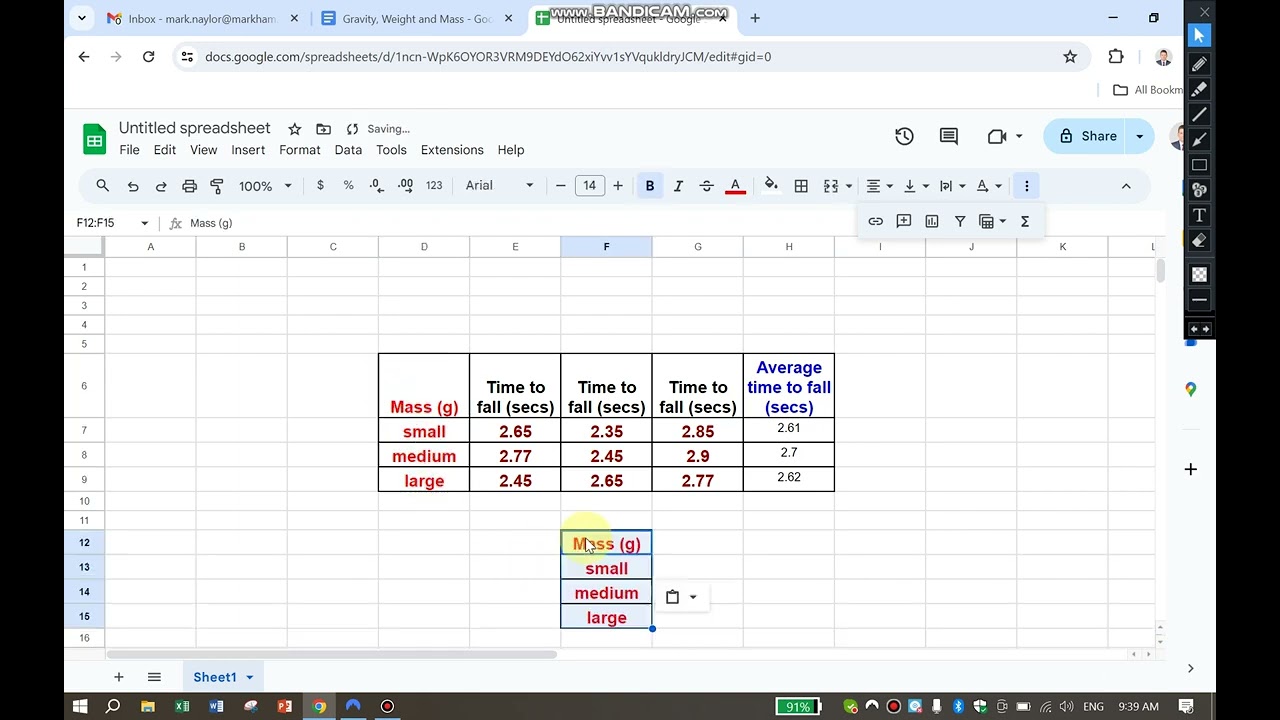The width and height of the screenshot is (1280, 720).
Task: Hide the menus with collapse chevron
Action: click(1126, 186)
